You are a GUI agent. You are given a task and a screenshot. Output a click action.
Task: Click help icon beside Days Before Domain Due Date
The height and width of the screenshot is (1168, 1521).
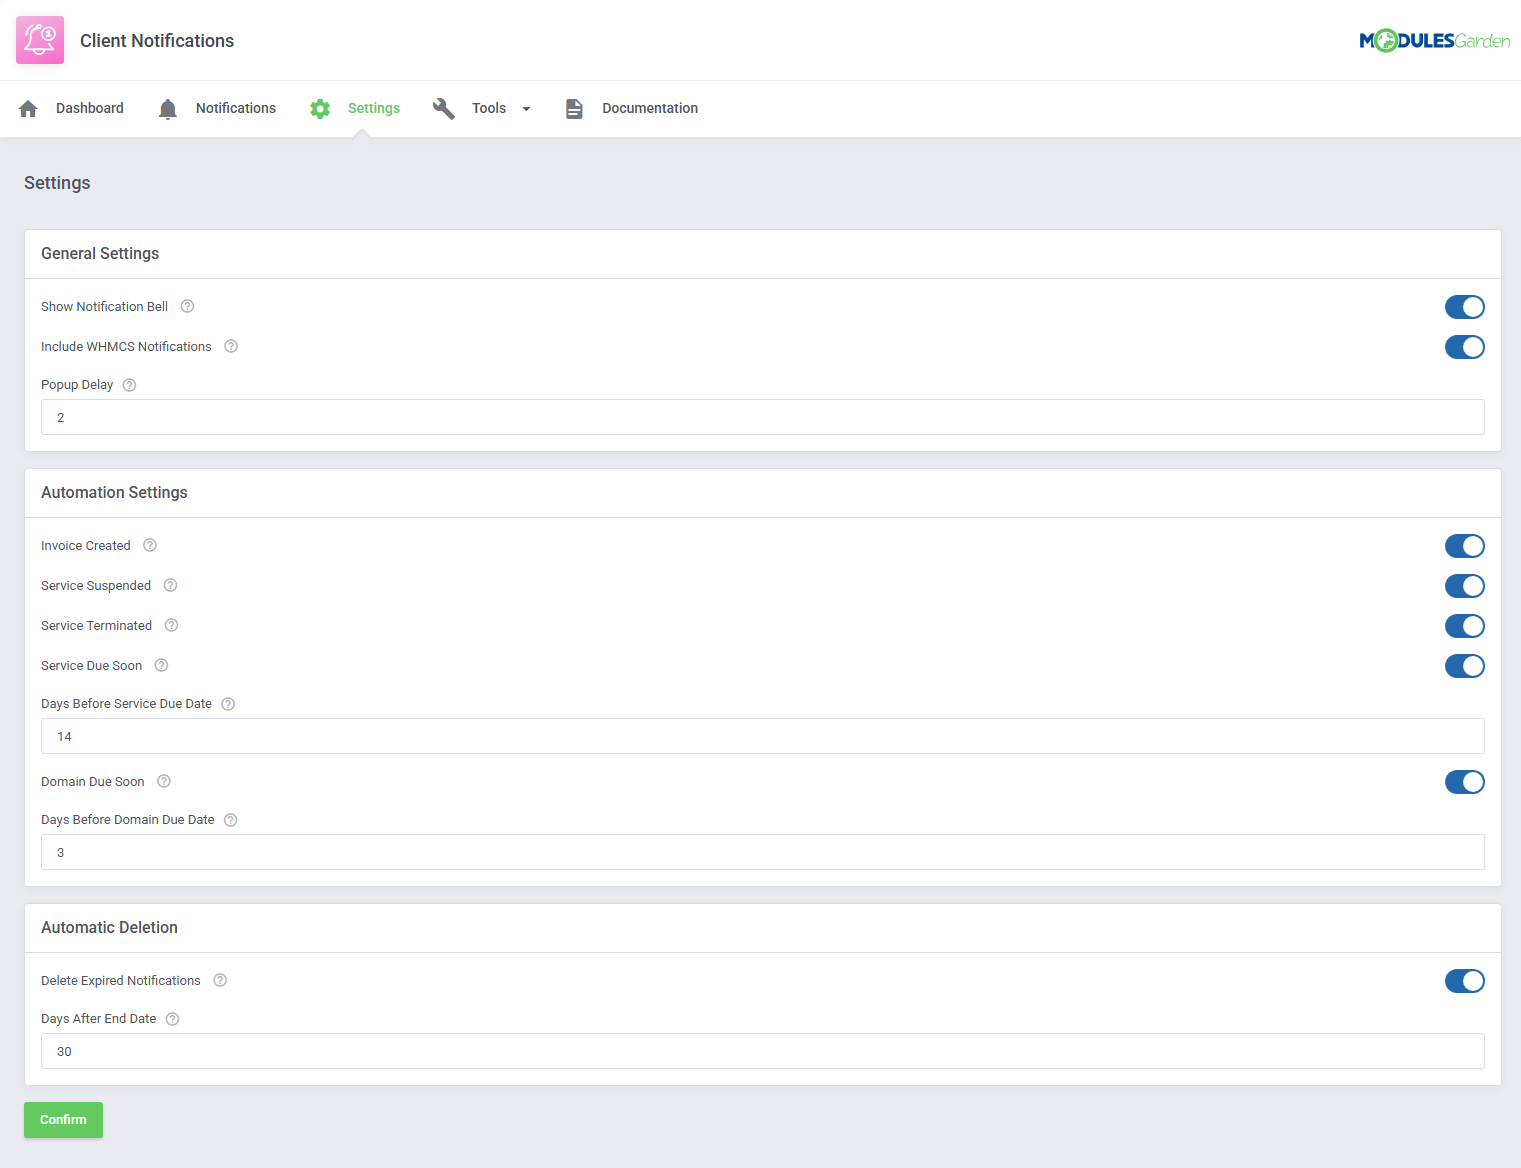point(231,820)
